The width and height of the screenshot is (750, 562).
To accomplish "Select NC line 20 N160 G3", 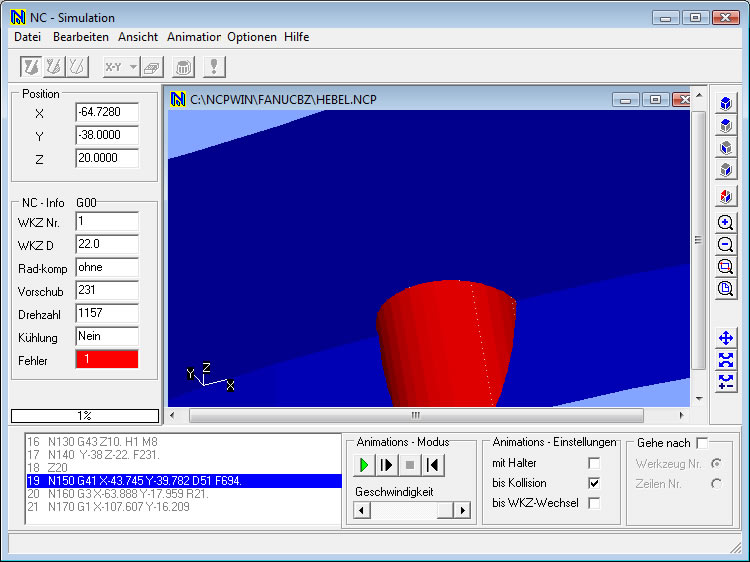I will coord(184,494).
